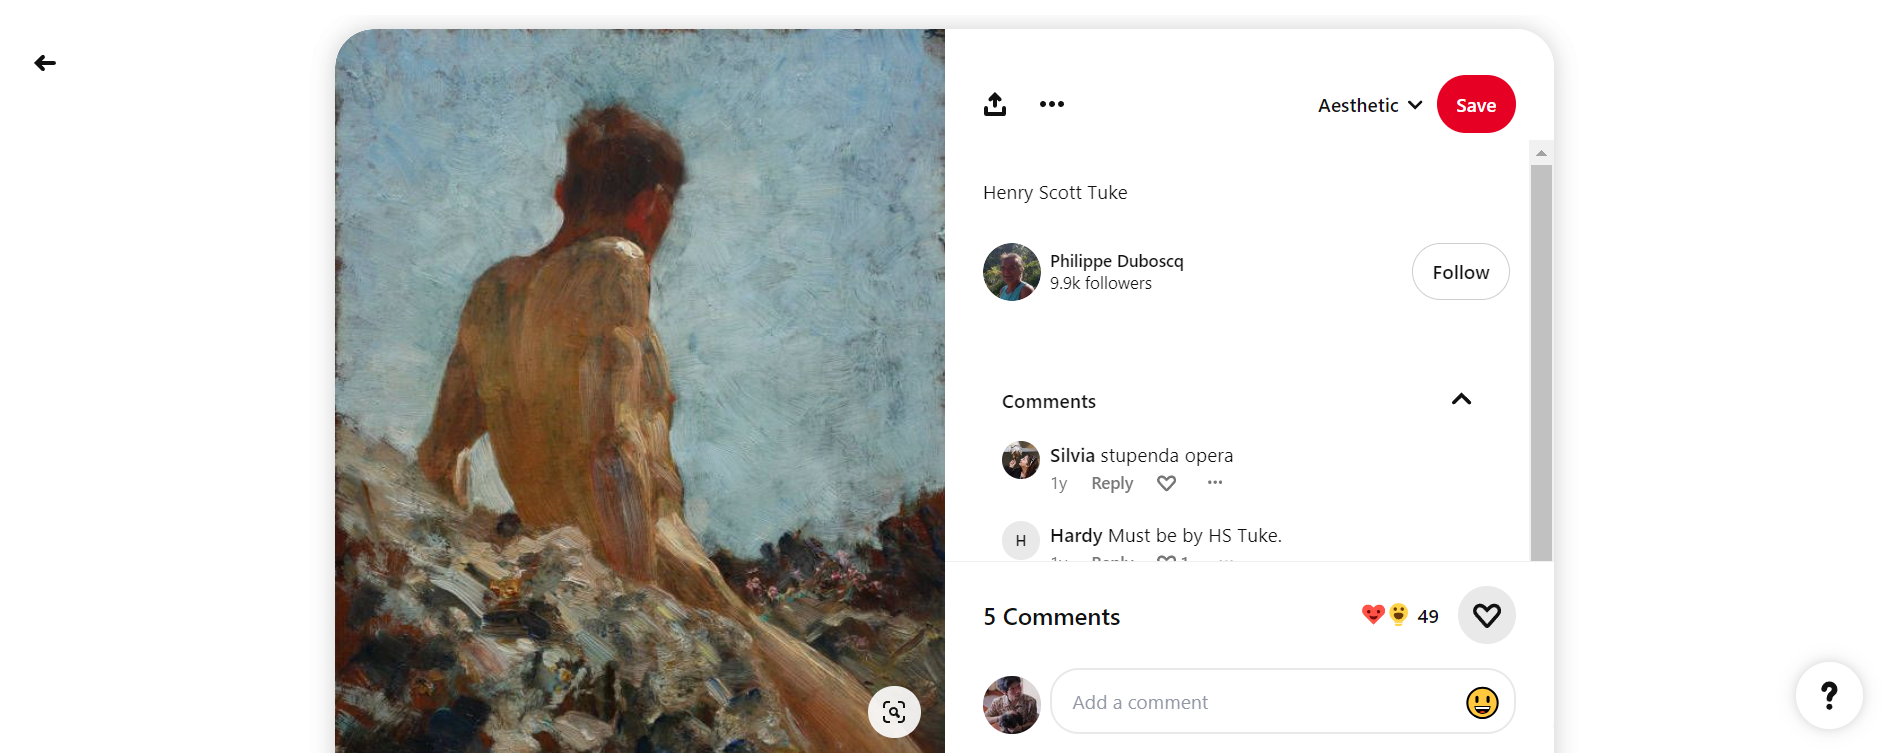Open the three-dot more options menu
This screenshot has width=1887, height=753.
coord(1052,104)
